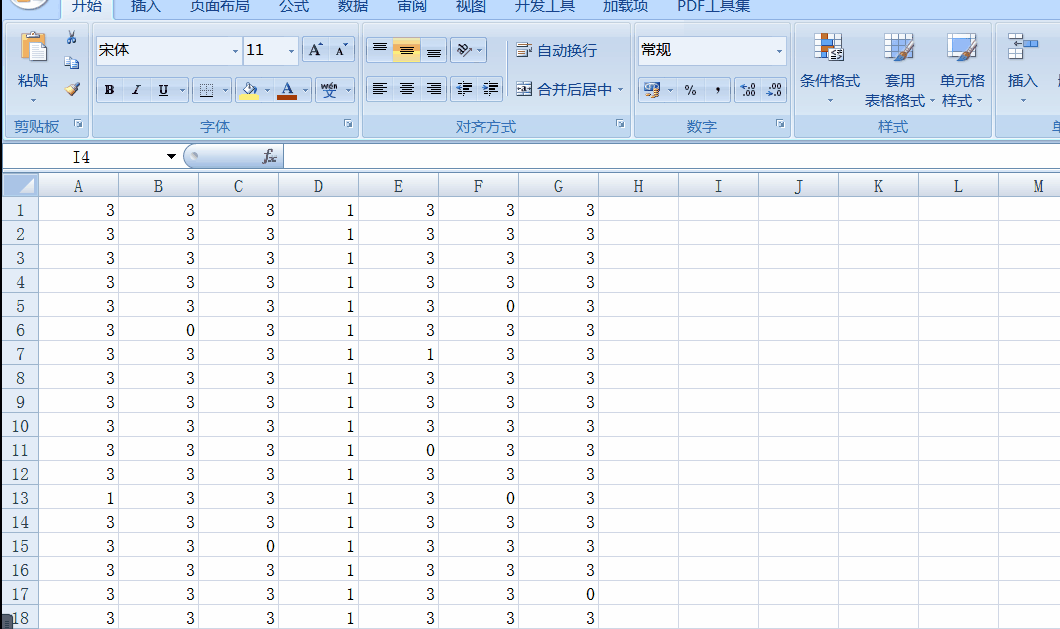Open 剪贴板 group dialog launcher
Screen dimensions: 1060x629
pos(78,124)
